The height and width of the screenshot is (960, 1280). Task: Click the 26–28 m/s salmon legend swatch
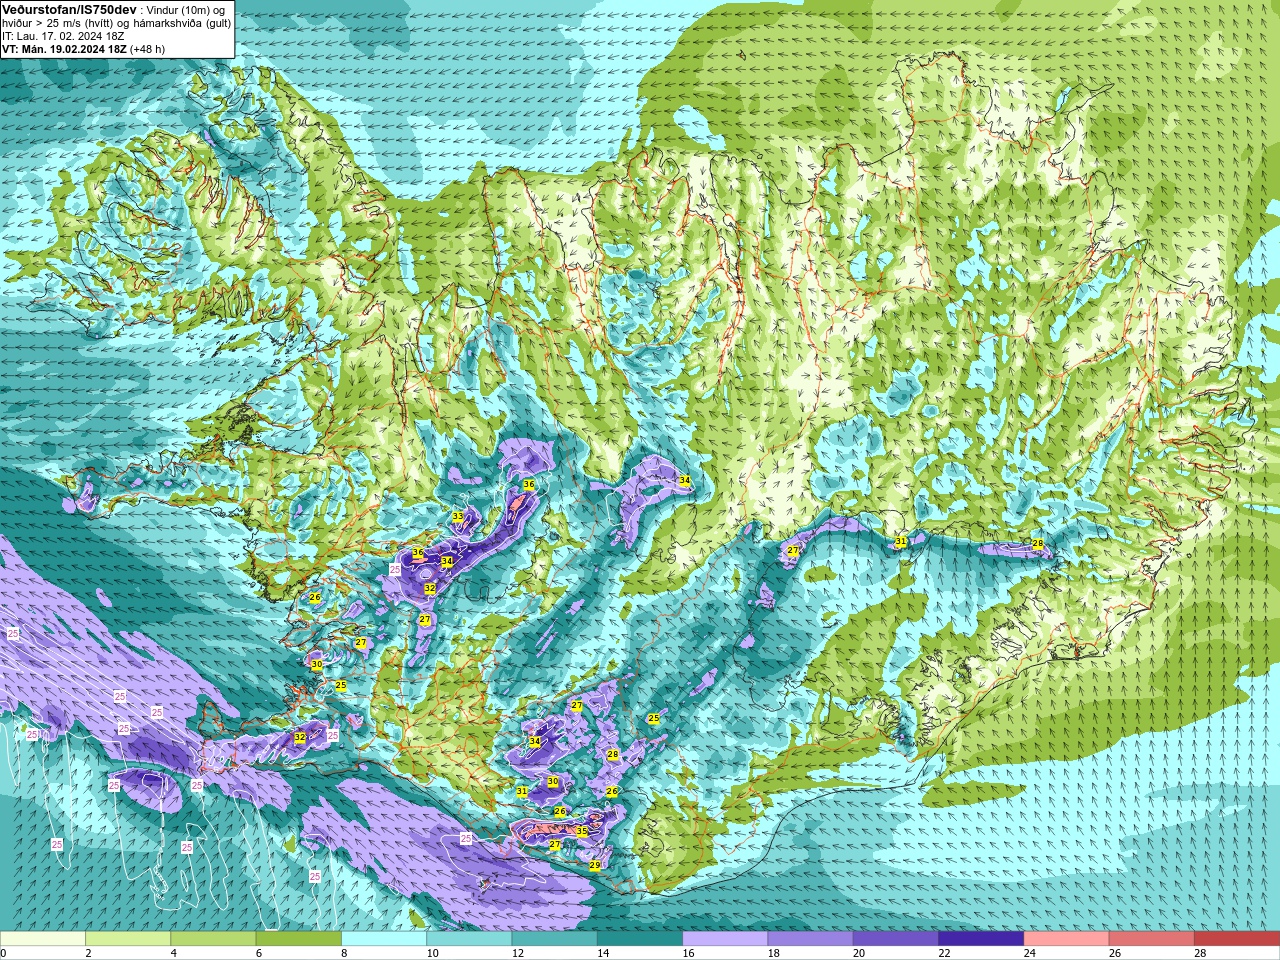click(x=1152, y=939)
